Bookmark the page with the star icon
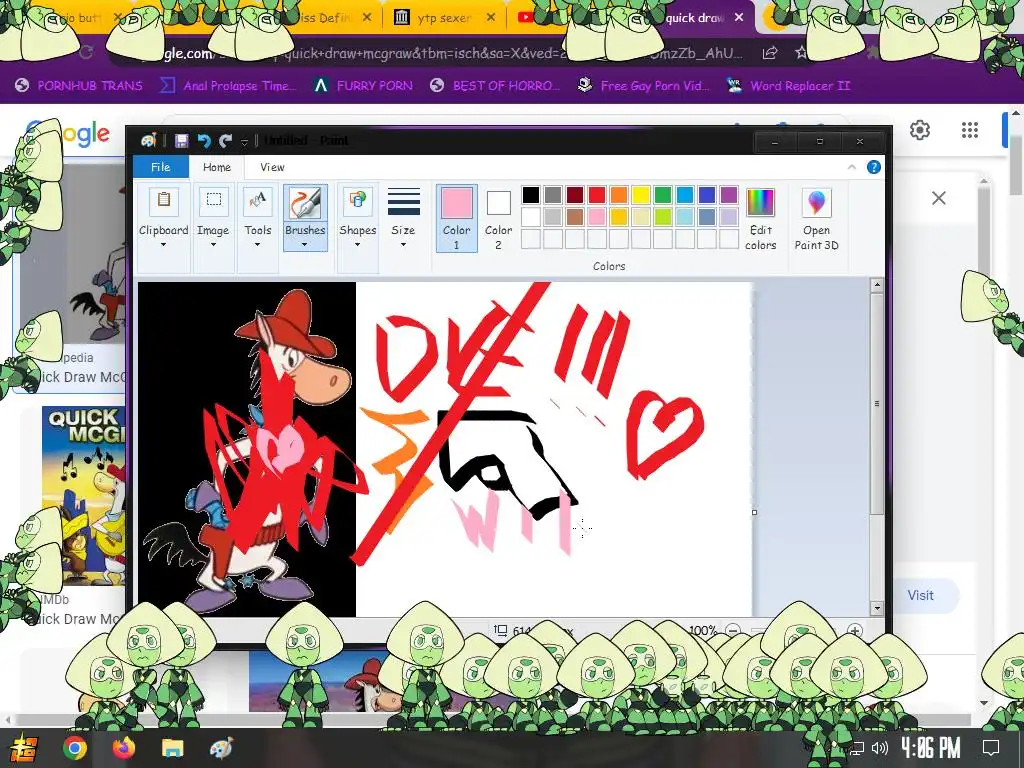1024x768 pixels. pos(801,53)
